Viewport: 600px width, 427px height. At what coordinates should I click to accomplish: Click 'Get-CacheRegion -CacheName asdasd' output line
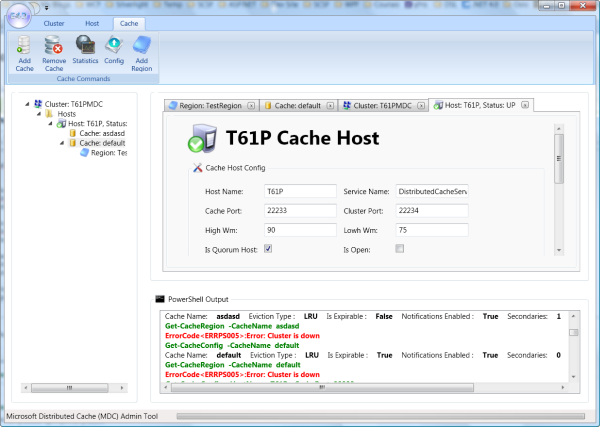232,326
